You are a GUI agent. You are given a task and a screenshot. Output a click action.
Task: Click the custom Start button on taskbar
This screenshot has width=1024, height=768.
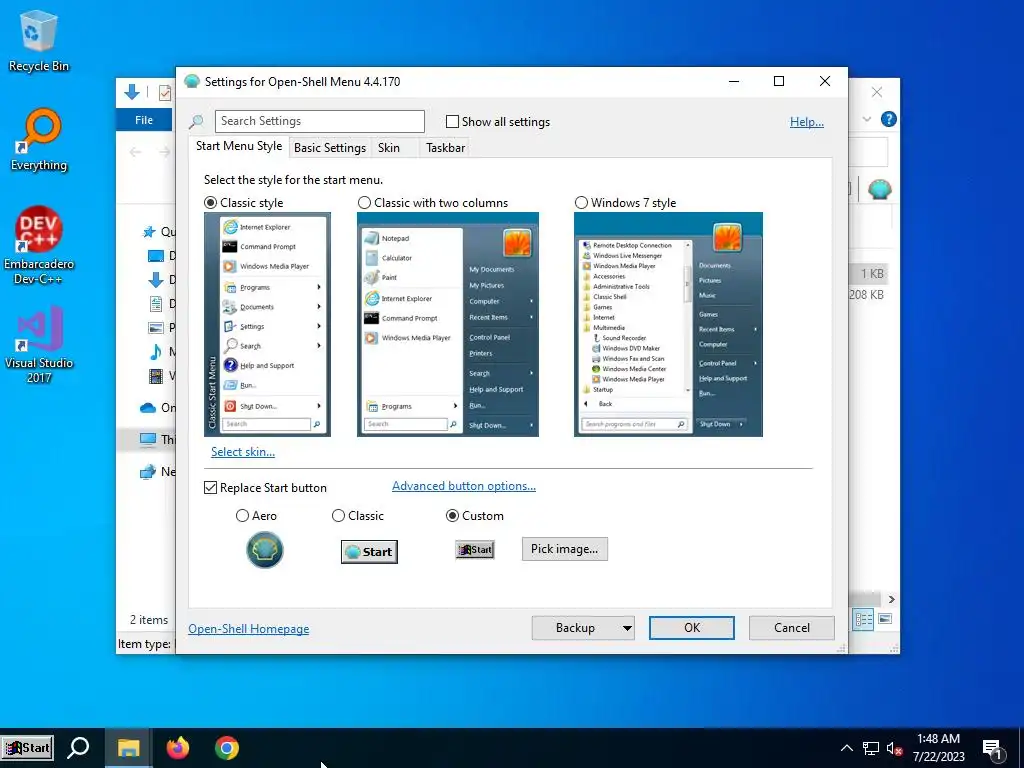pyautogui.click(x=27, y=748)
